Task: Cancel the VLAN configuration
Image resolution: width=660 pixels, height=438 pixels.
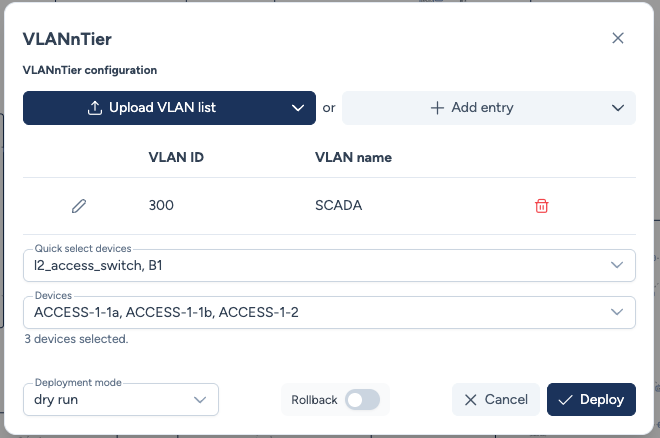Action: (495, 400)
